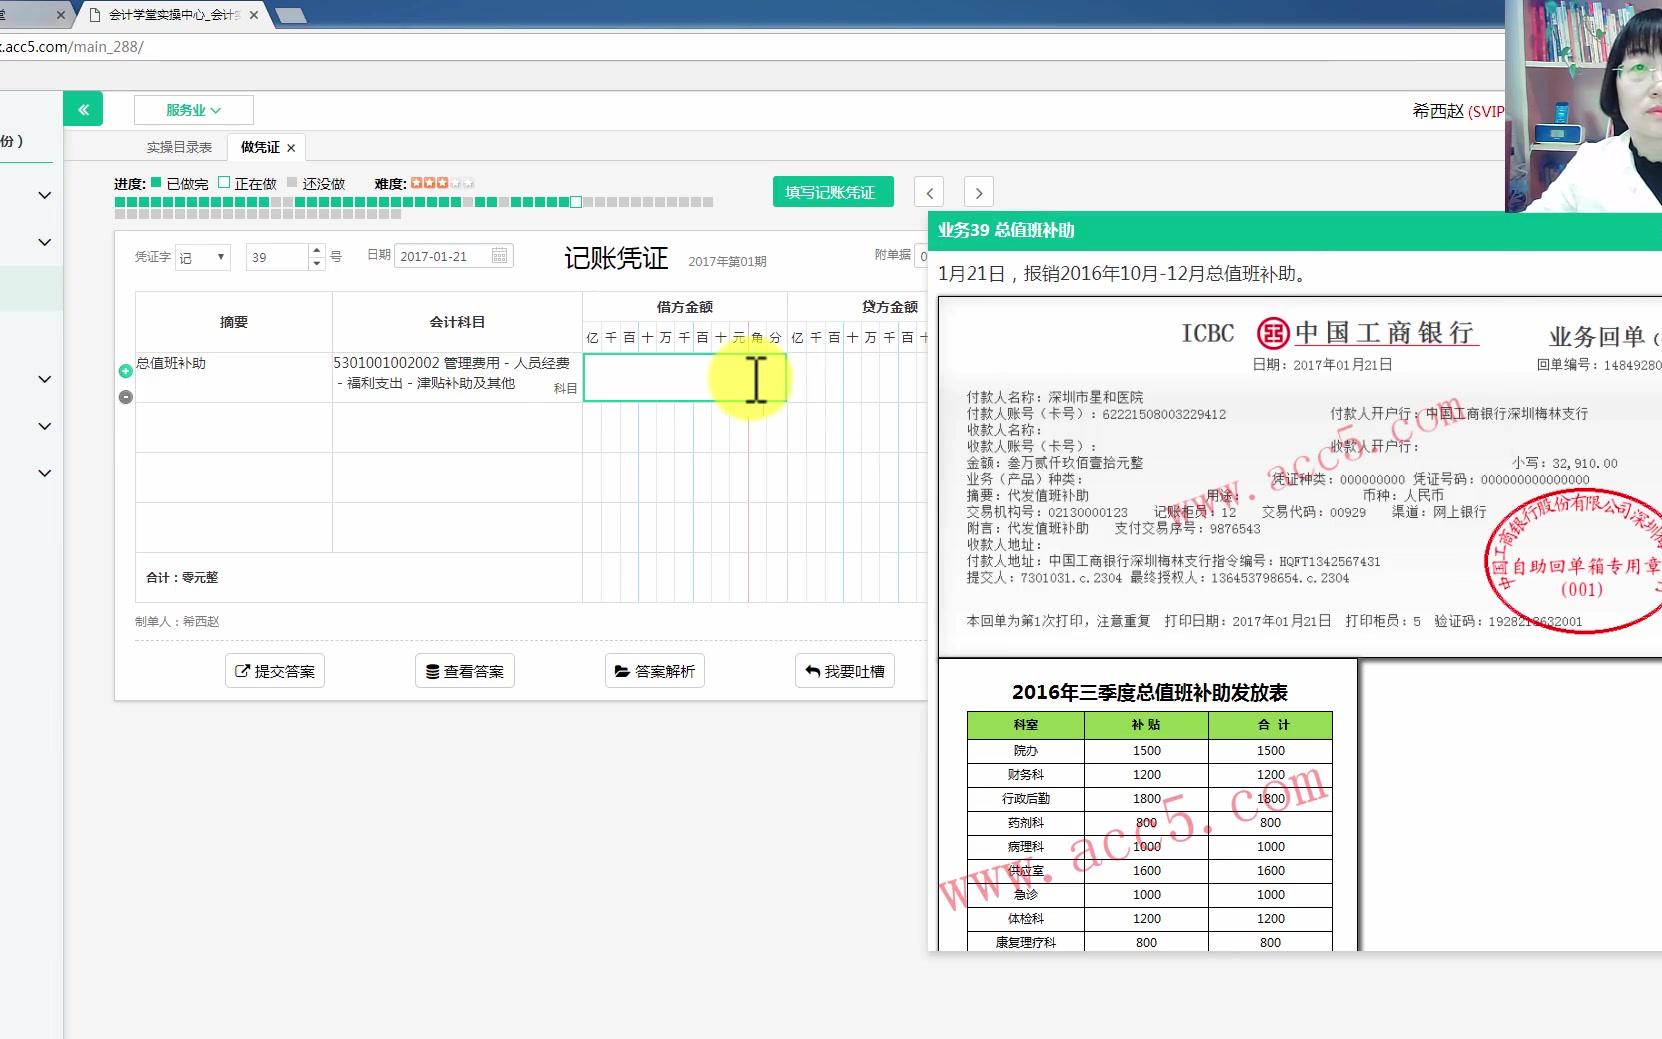This screenshot has width=1662, height=1039.
Task: Click the green plus icon to add voucher row
Action: point(125,370)
